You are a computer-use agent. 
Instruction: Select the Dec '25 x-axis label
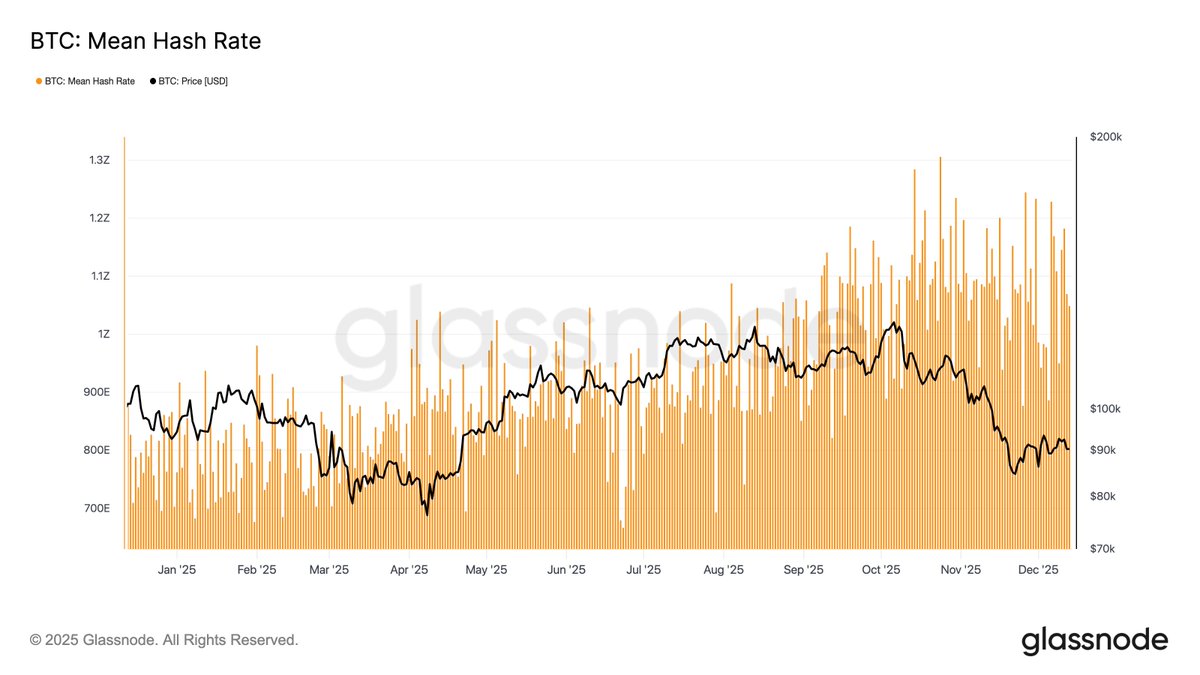[x=1038, y=570]
